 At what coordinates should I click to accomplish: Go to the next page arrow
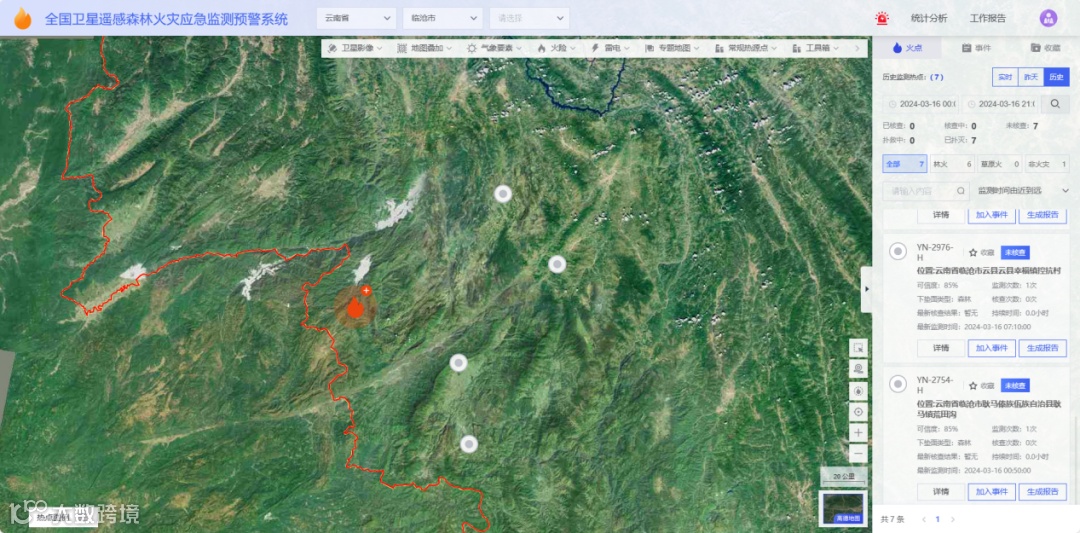(x=953, y=519)
